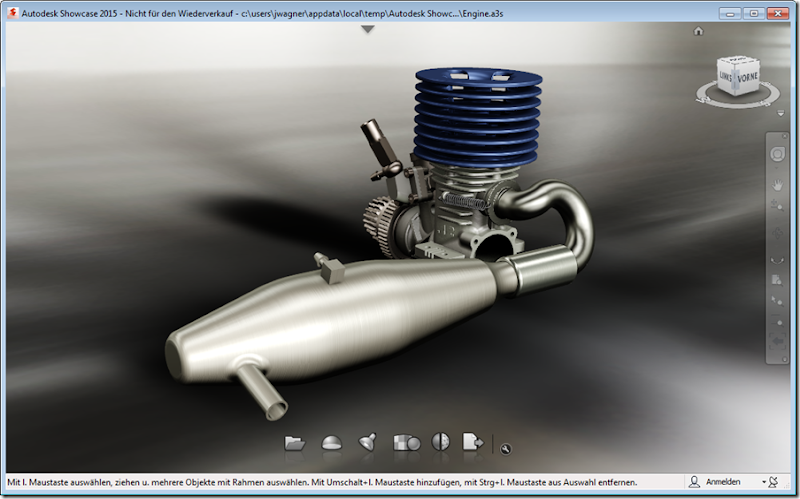
Task: Open navigation bar options dot at bottom
Action: (x=784, y=360)
